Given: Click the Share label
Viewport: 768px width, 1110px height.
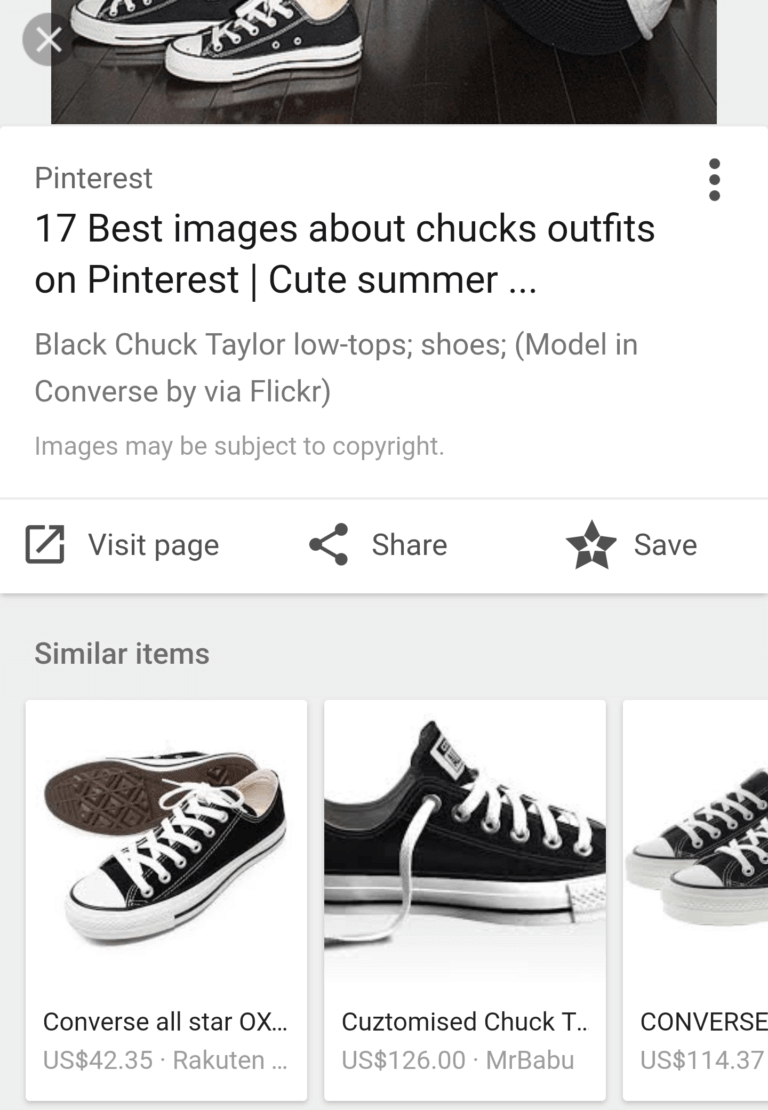Looking at the screenshot, I should tap(409, 544).
